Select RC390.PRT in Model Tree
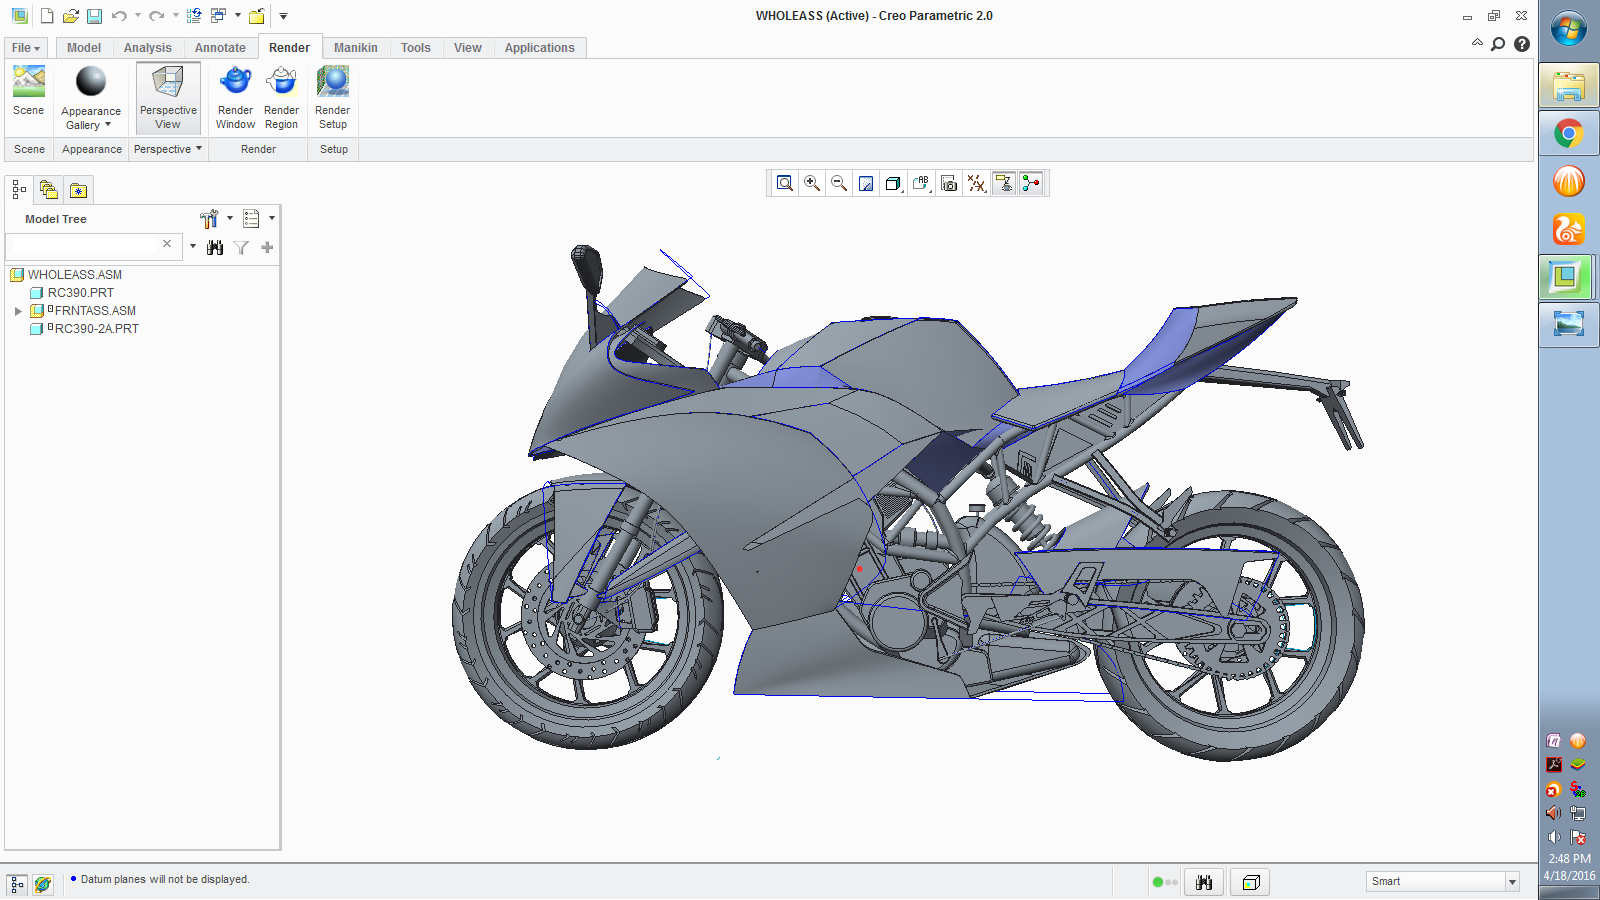This screenshot has width=1600, height=900. coord(81,293)
